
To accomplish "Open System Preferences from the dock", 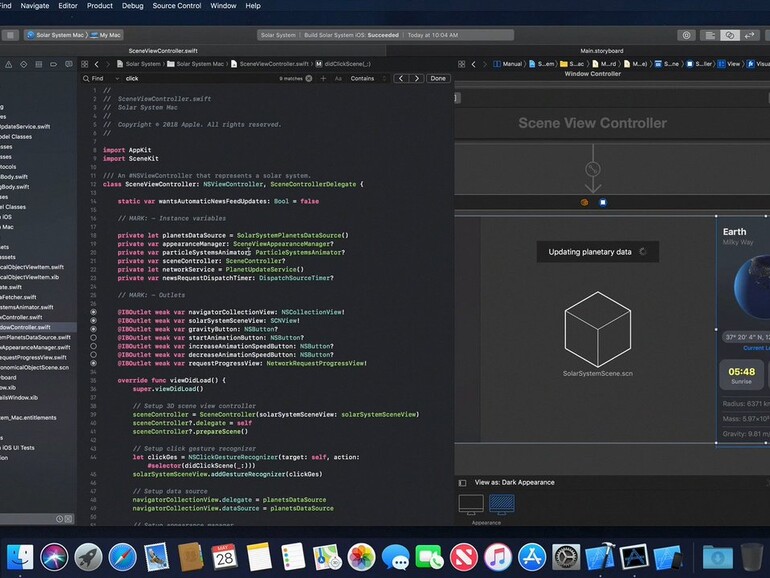I will (x=566, y=557).
